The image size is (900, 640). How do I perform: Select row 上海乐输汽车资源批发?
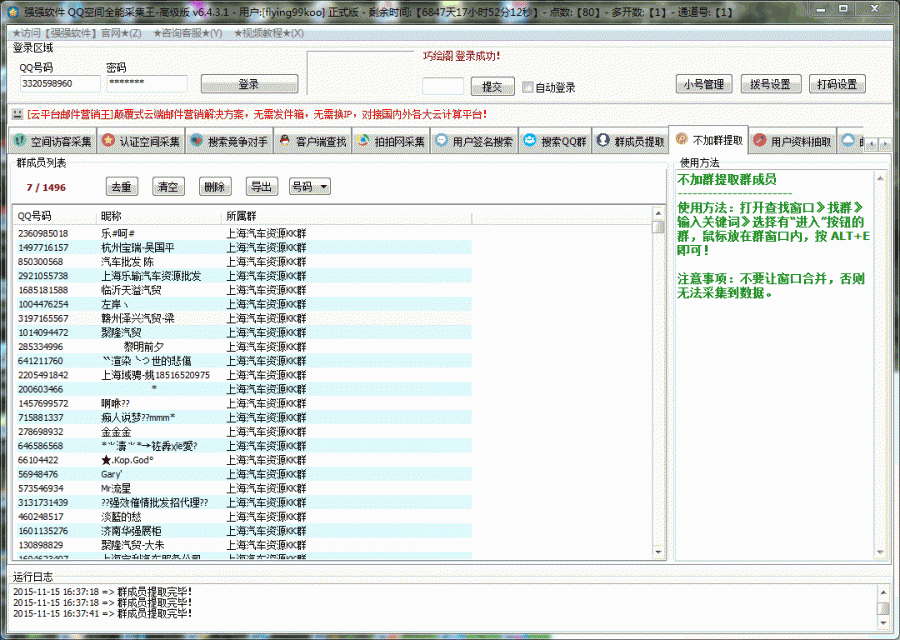point(243,276)
